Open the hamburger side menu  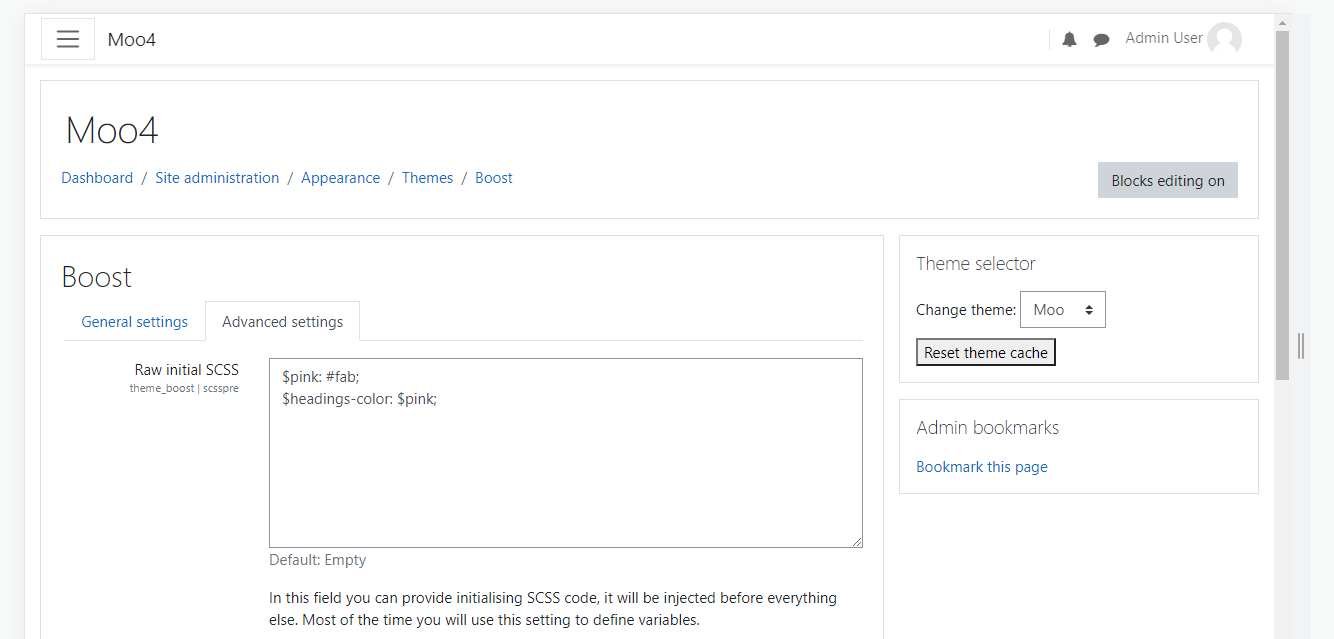tap(68, 39)
